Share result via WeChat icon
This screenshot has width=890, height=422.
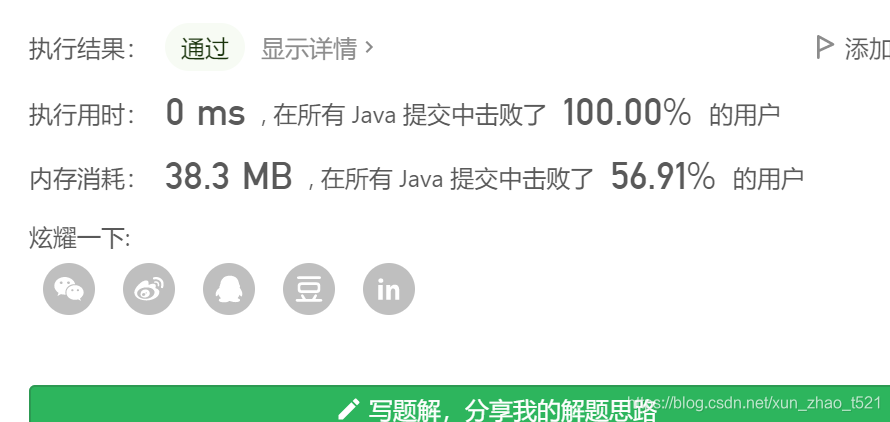click(69, 289)
